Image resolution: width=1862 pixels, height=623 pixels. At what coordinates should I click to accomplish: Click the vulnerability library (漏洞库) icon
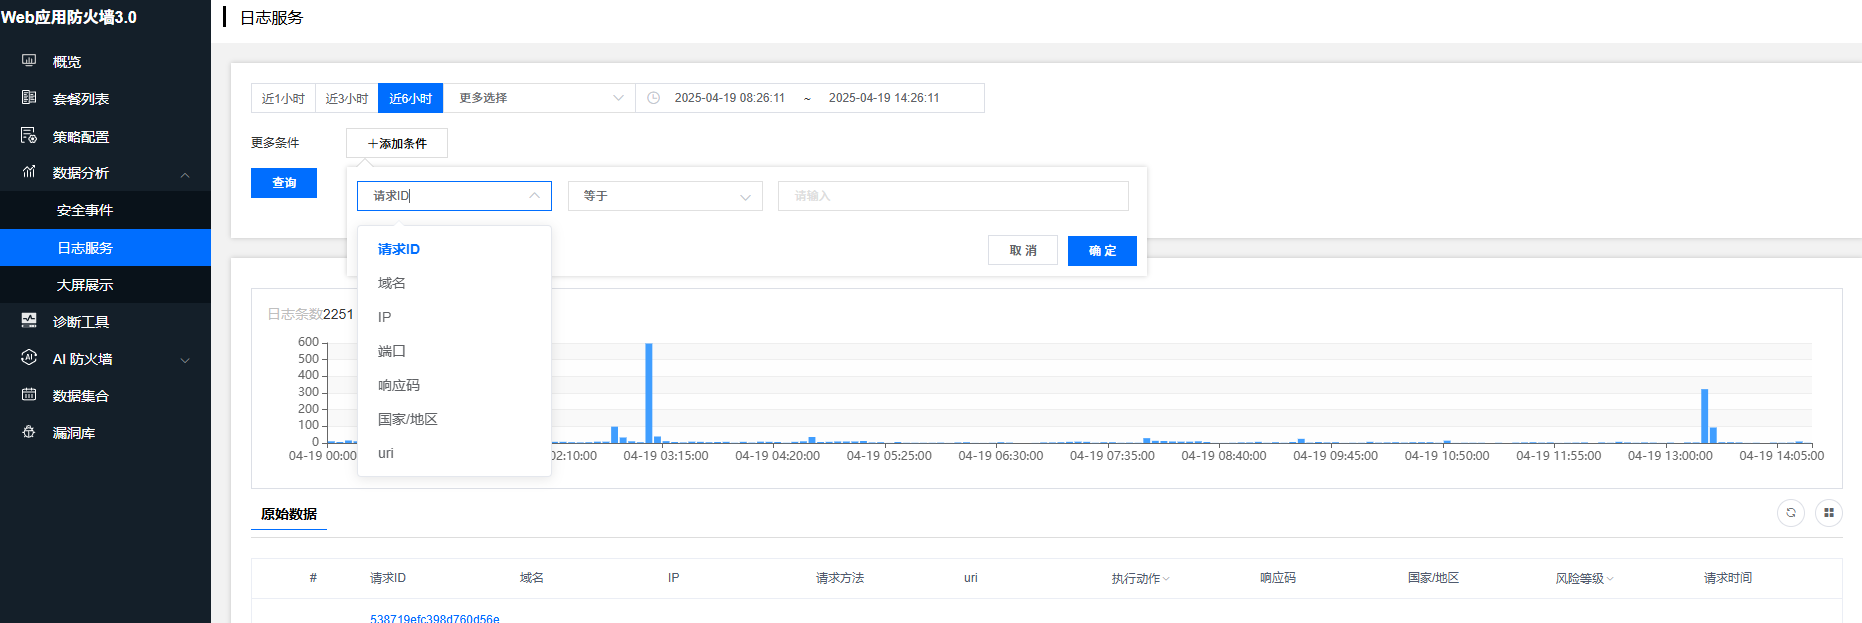(29, 432)
